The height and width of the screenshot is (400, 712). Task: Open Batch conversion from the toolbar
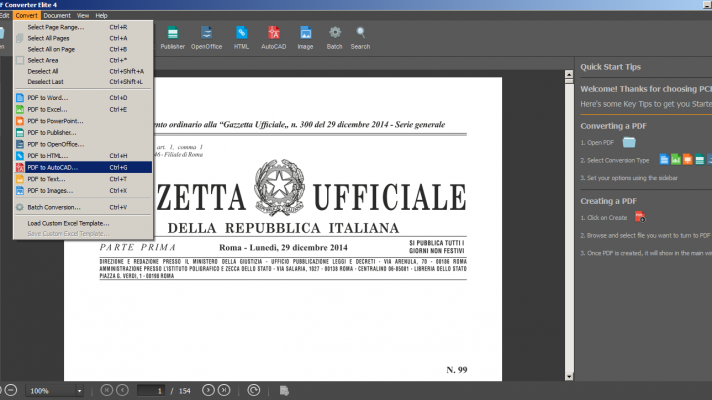pyautogui.click(x=334, y=37)
